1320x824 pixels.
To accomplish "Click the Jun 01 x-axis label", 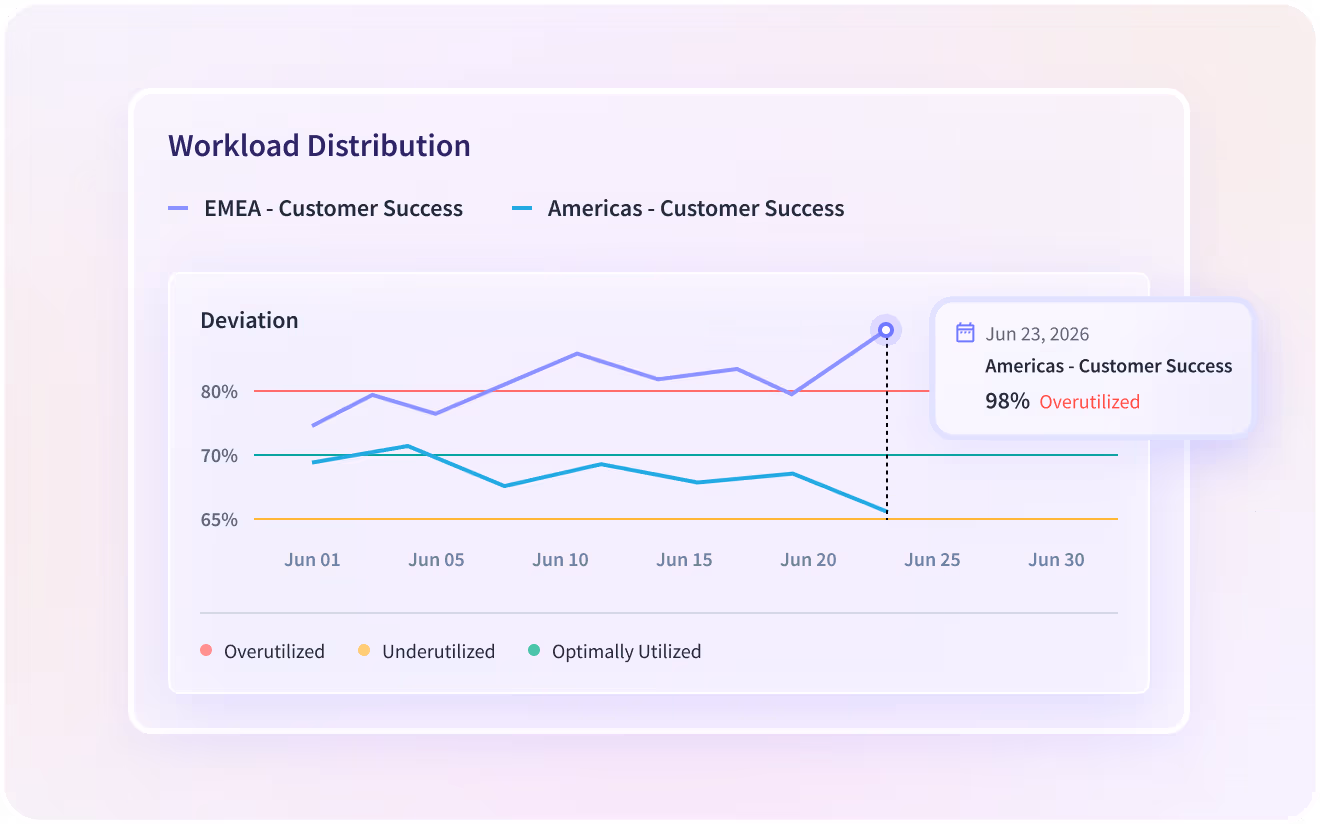I will pos(312,560).
